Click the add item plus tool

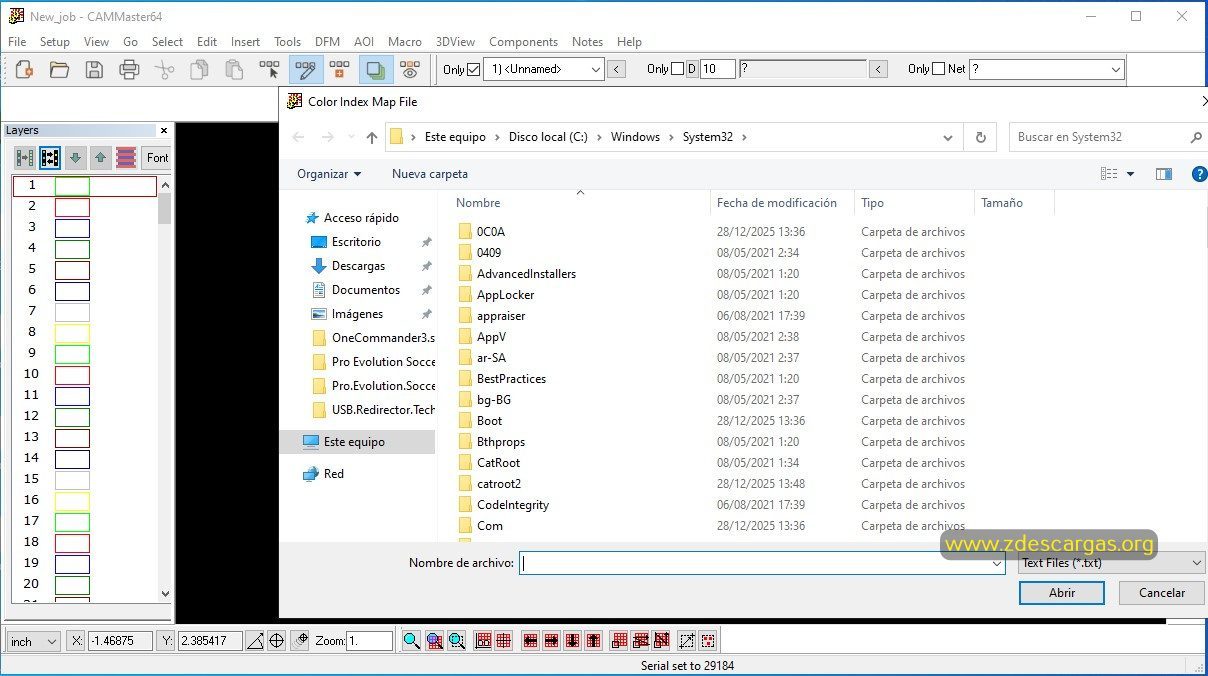[340, 69]
